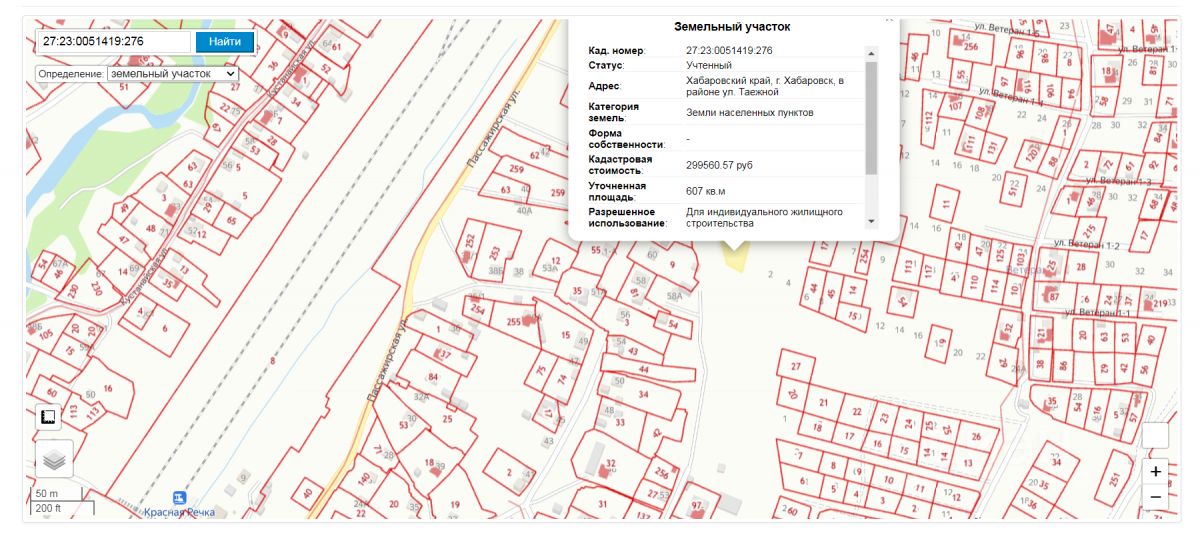1200x539 pixels.
Task: Select parcel number 255 on map
Action: (514, 322)
